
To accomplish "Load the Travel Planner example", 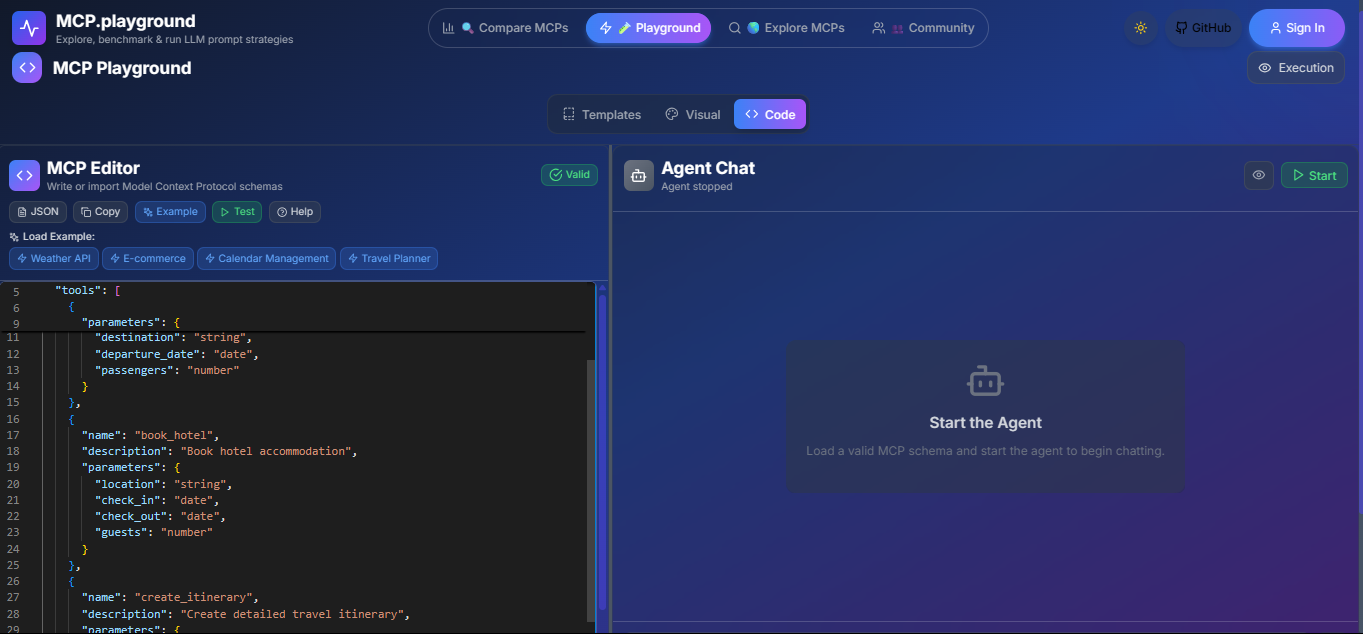I will coord(389,258).
